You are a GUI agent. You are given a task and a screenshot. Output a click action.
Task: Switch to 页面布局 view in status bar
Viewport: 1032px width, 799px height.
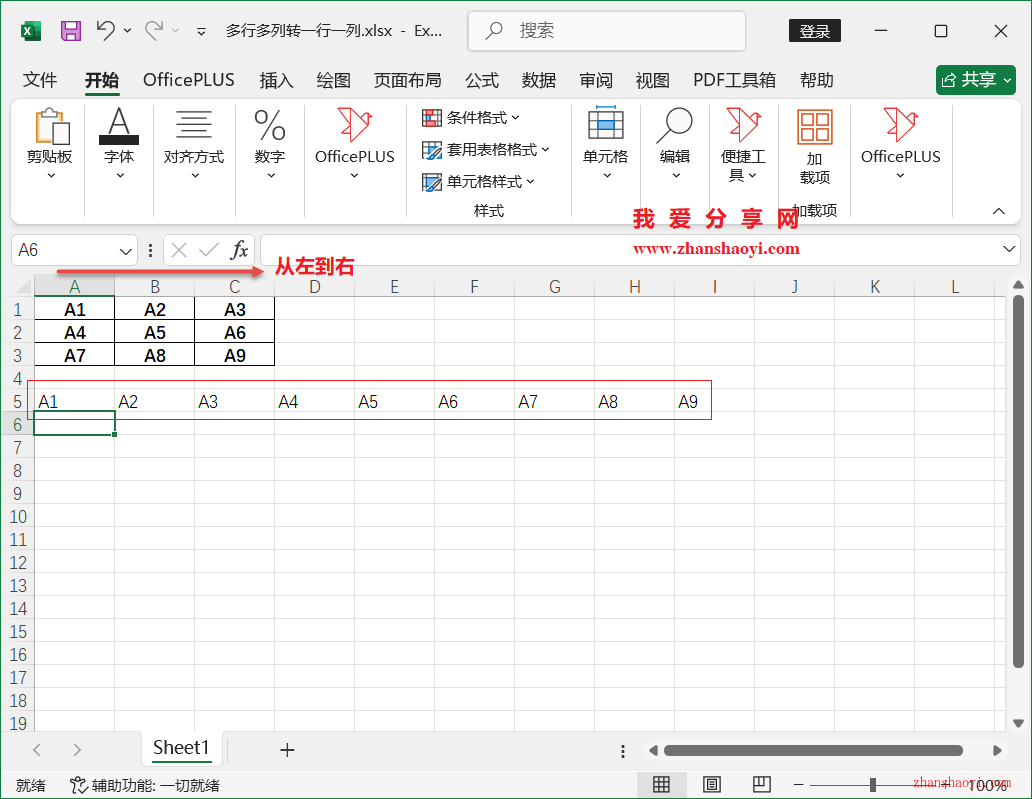click(x=711, y=785)
